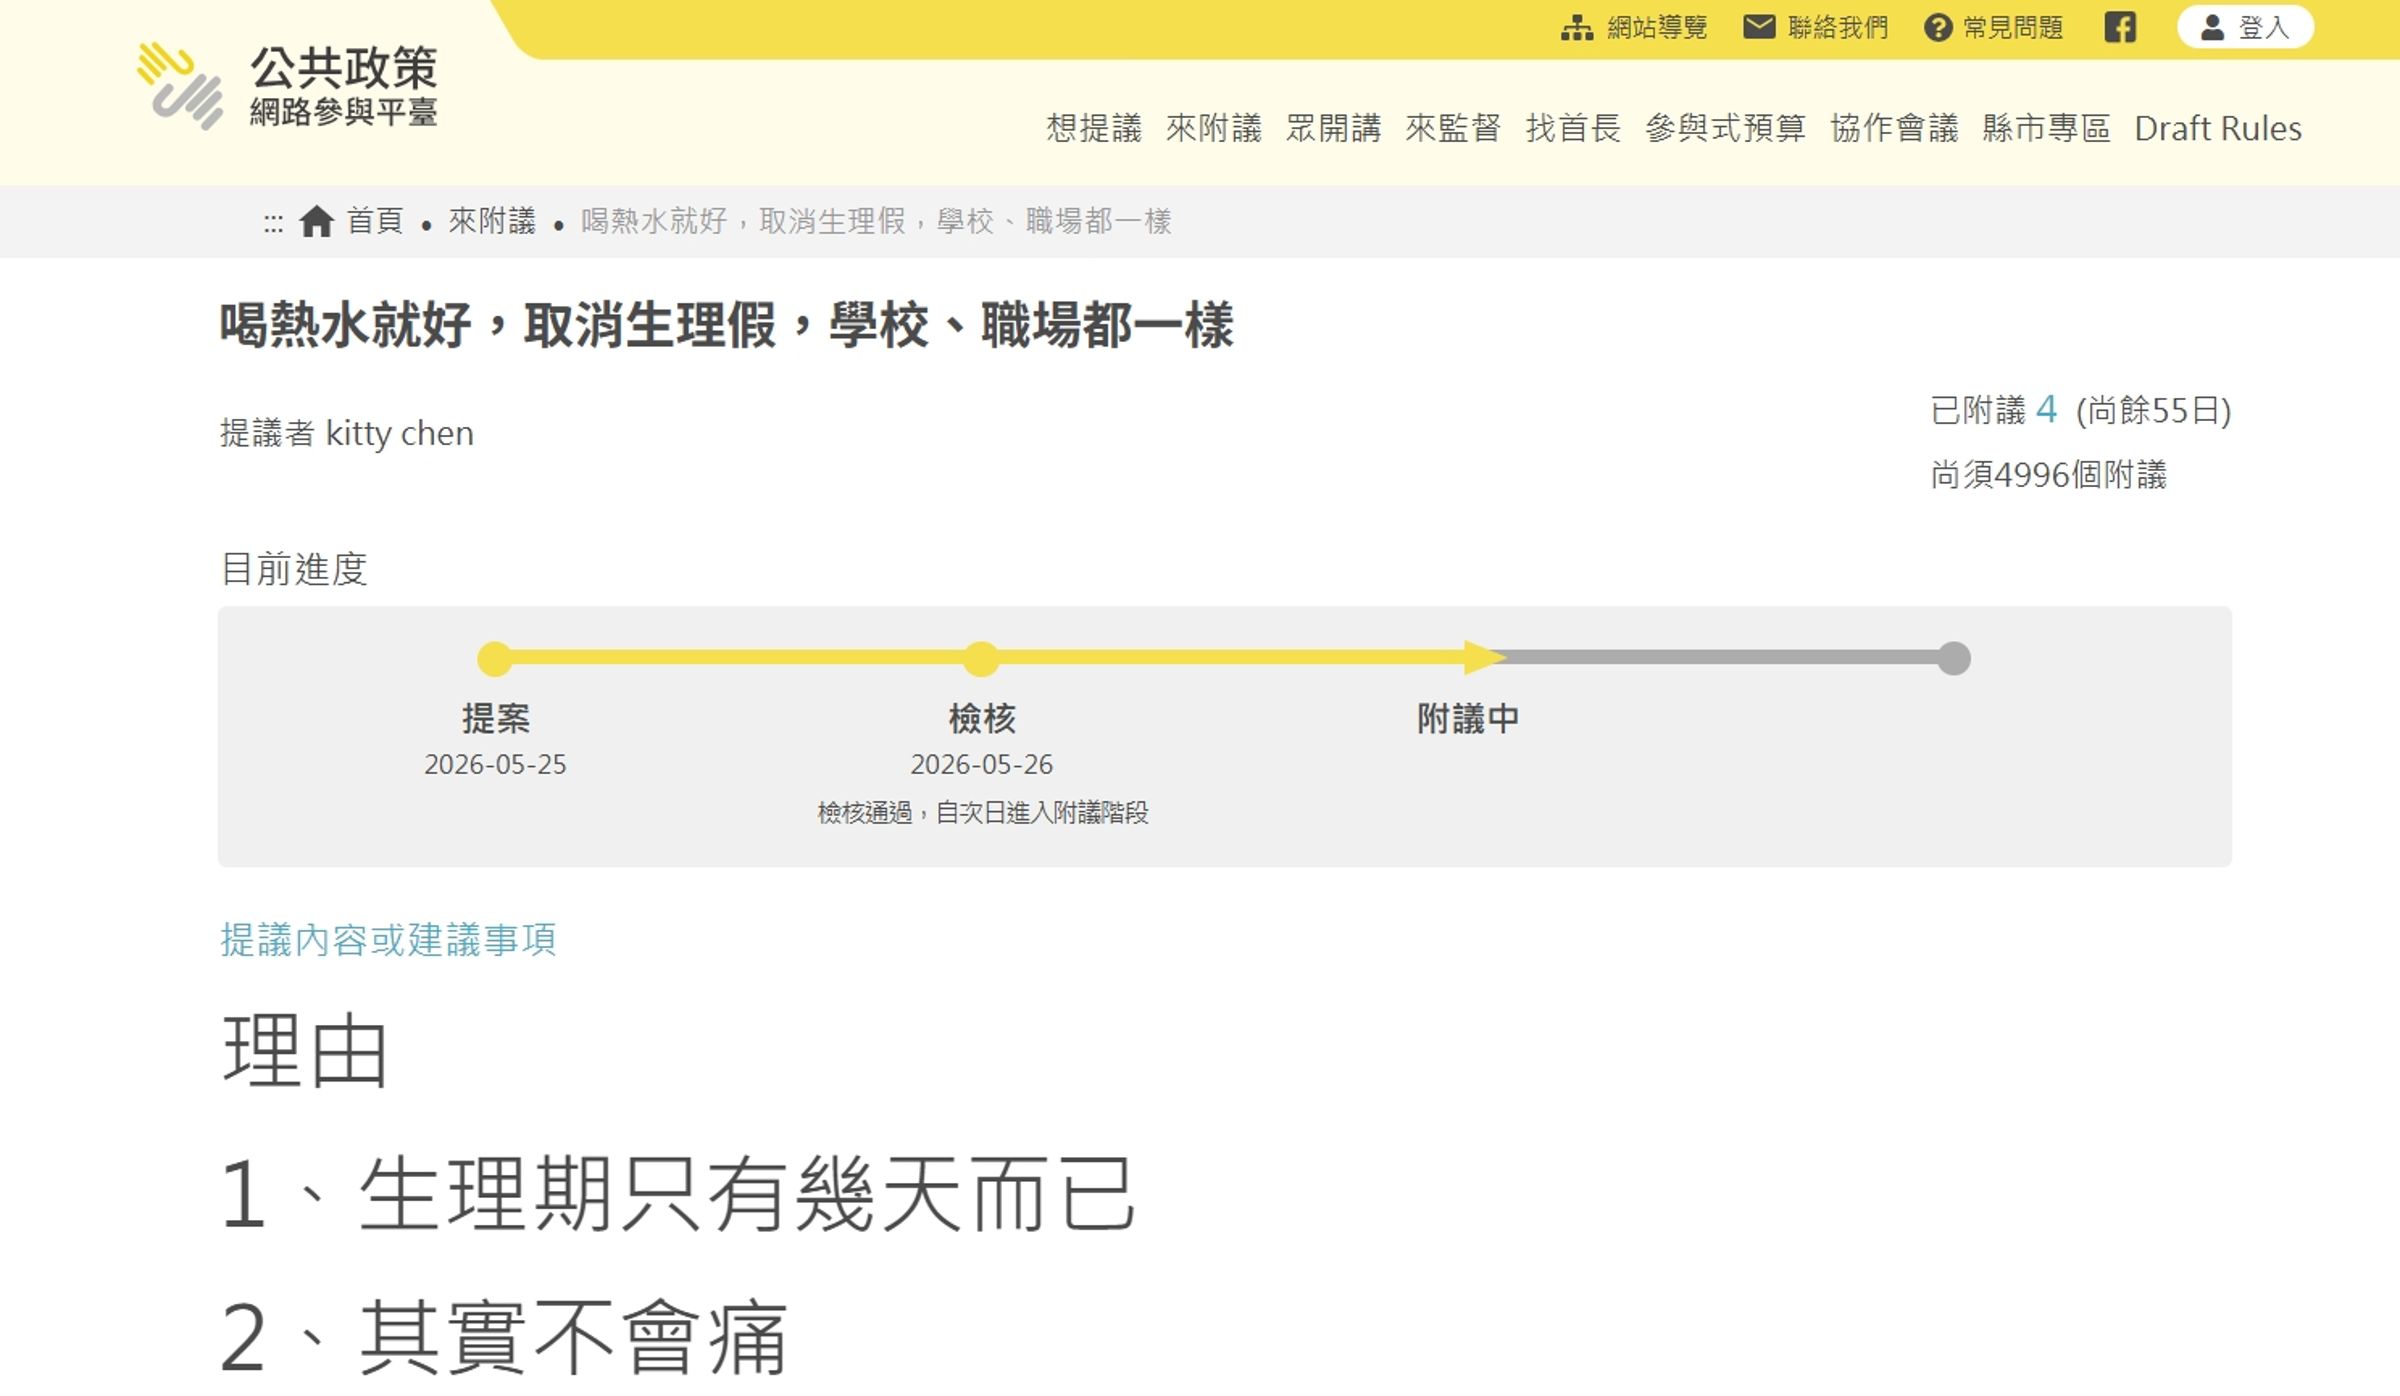The width and height of the screenshot is (2400, 1396).
Task: Click the 公共政策網路參與平臺 site logo
Action: [288, 87]
